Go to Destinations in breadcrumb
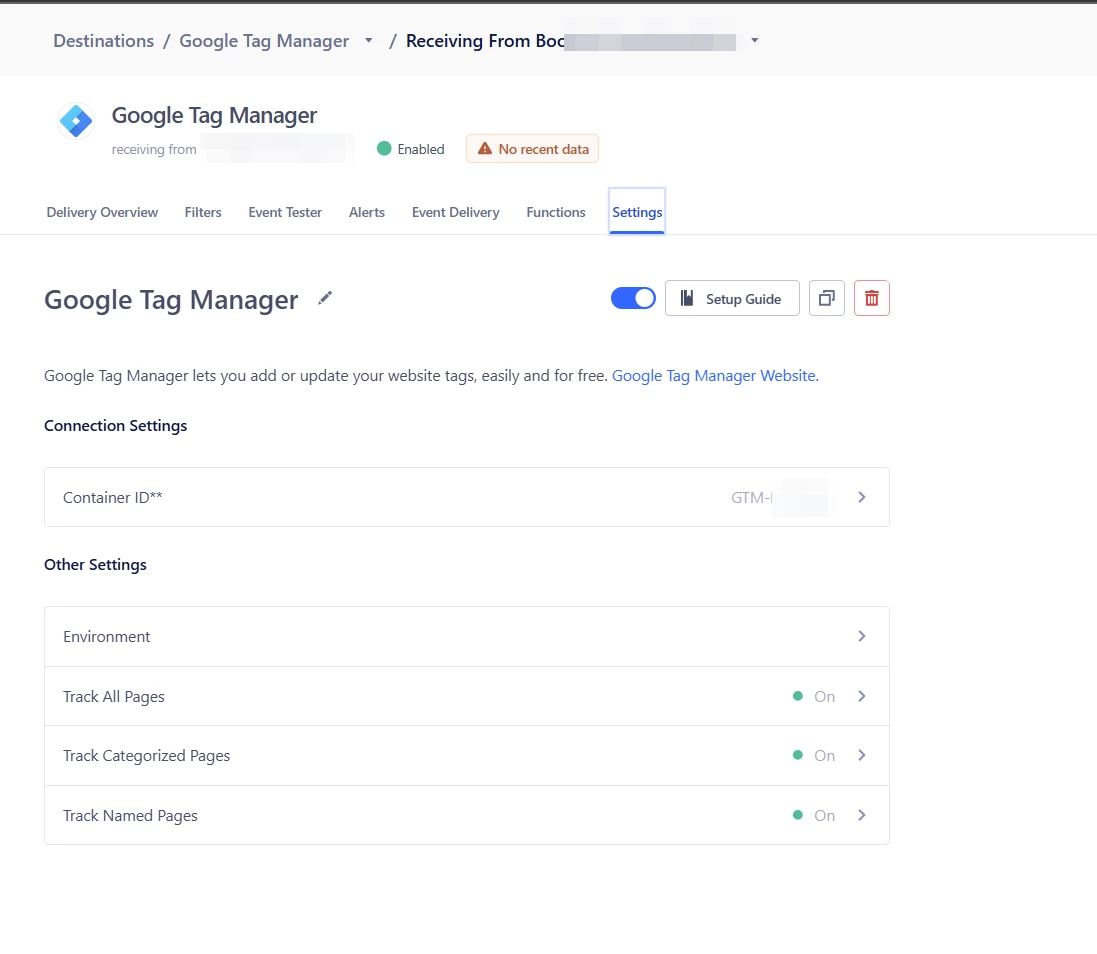The width and height of the screenshot is (1097, 954). click(x=104, y=41)
